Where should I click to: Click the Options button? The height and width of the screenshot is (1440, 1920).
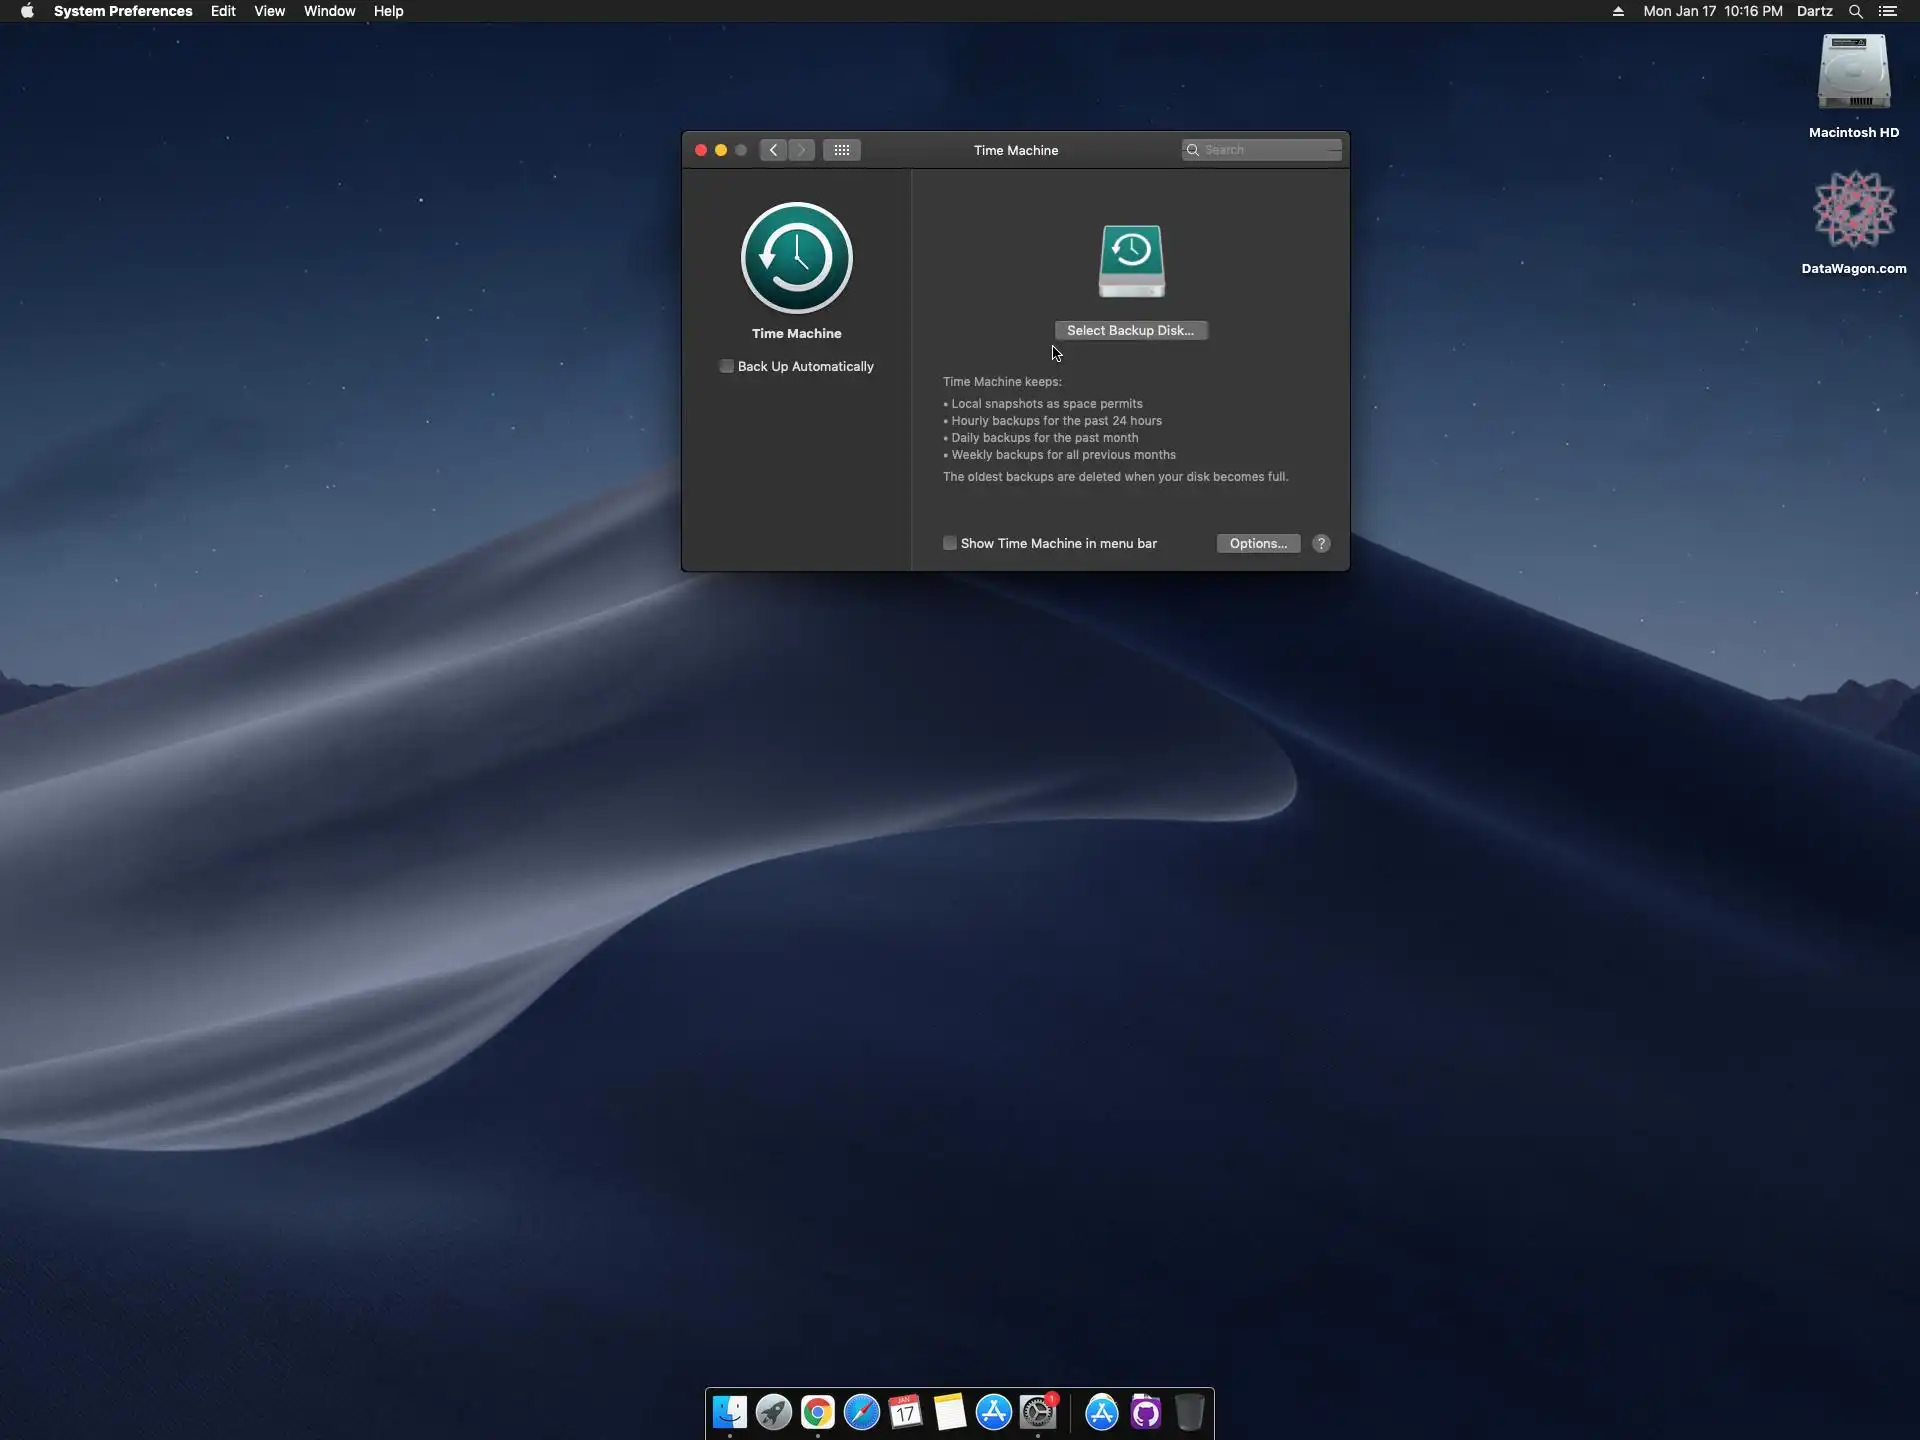tap(1257, 543)
